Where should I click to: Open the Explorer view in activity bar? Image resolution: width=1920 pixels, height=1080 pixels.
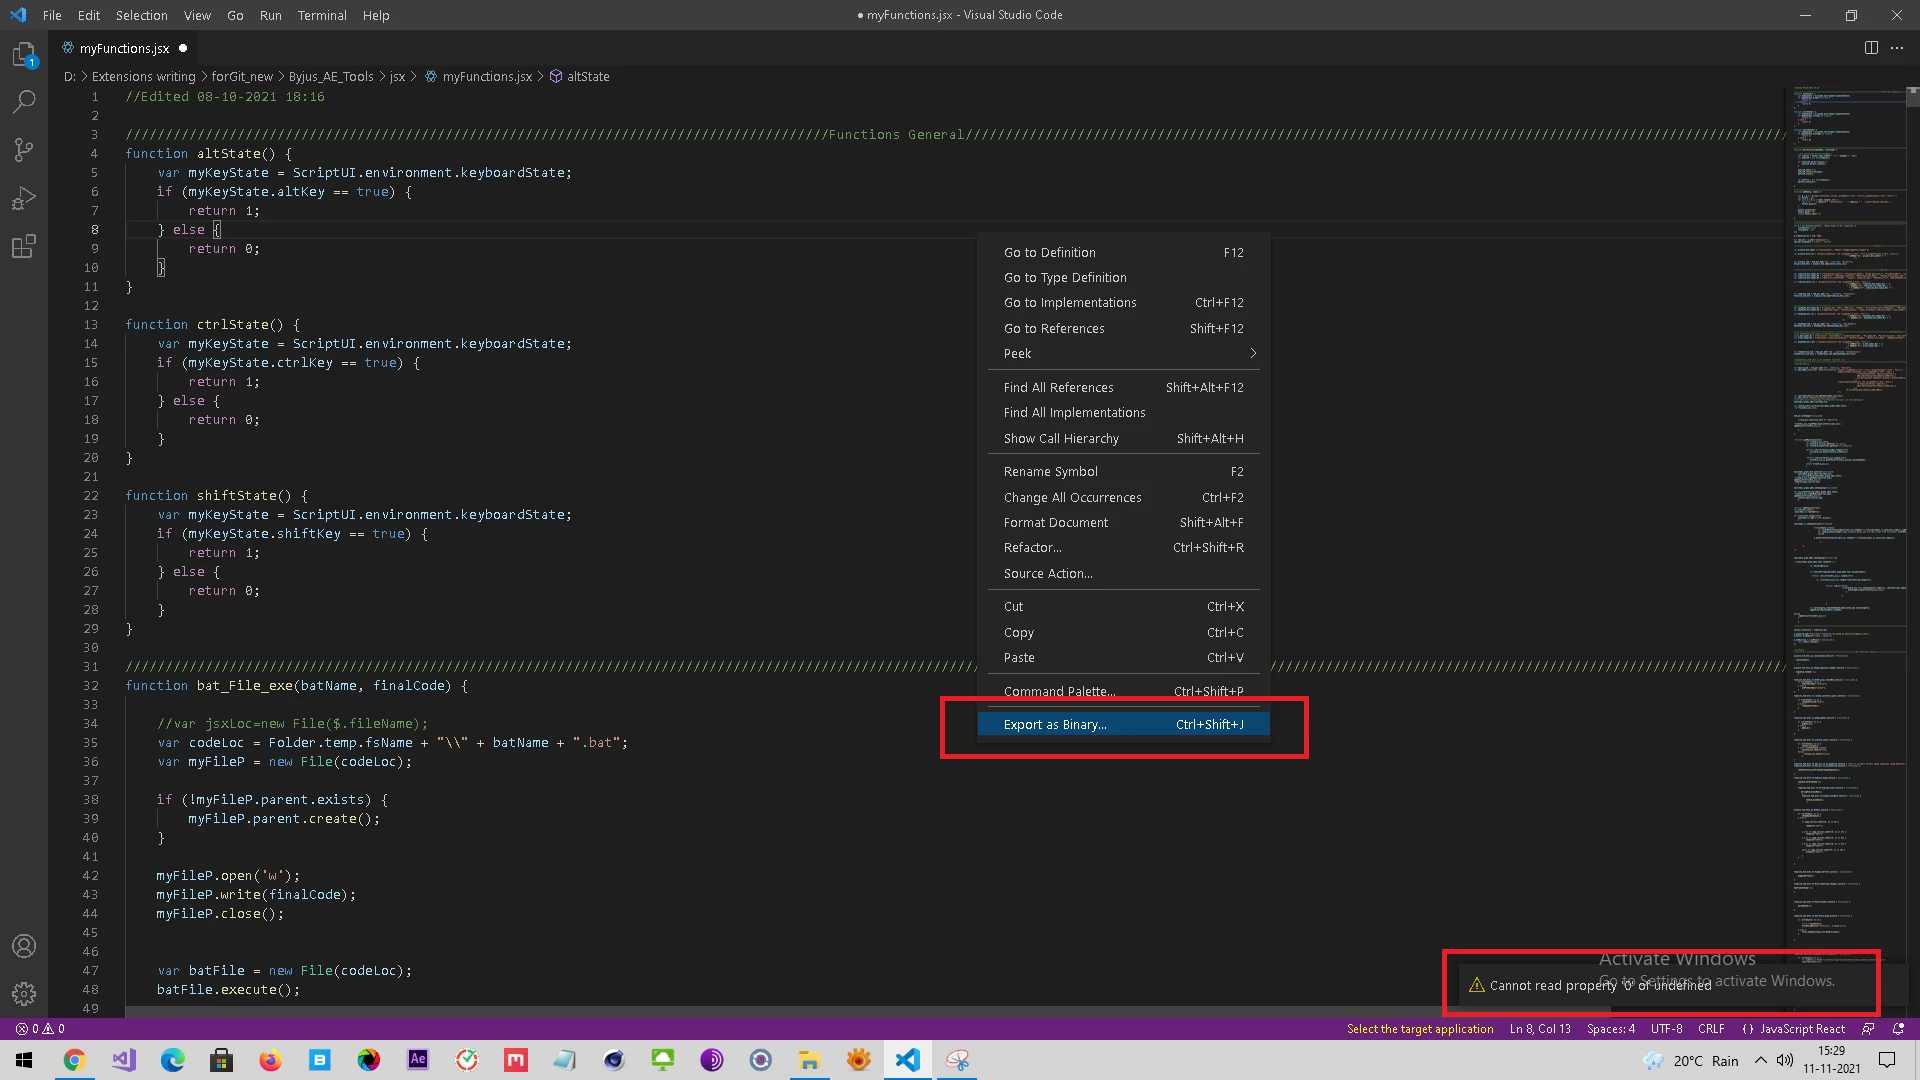click(x=24, y=54)
